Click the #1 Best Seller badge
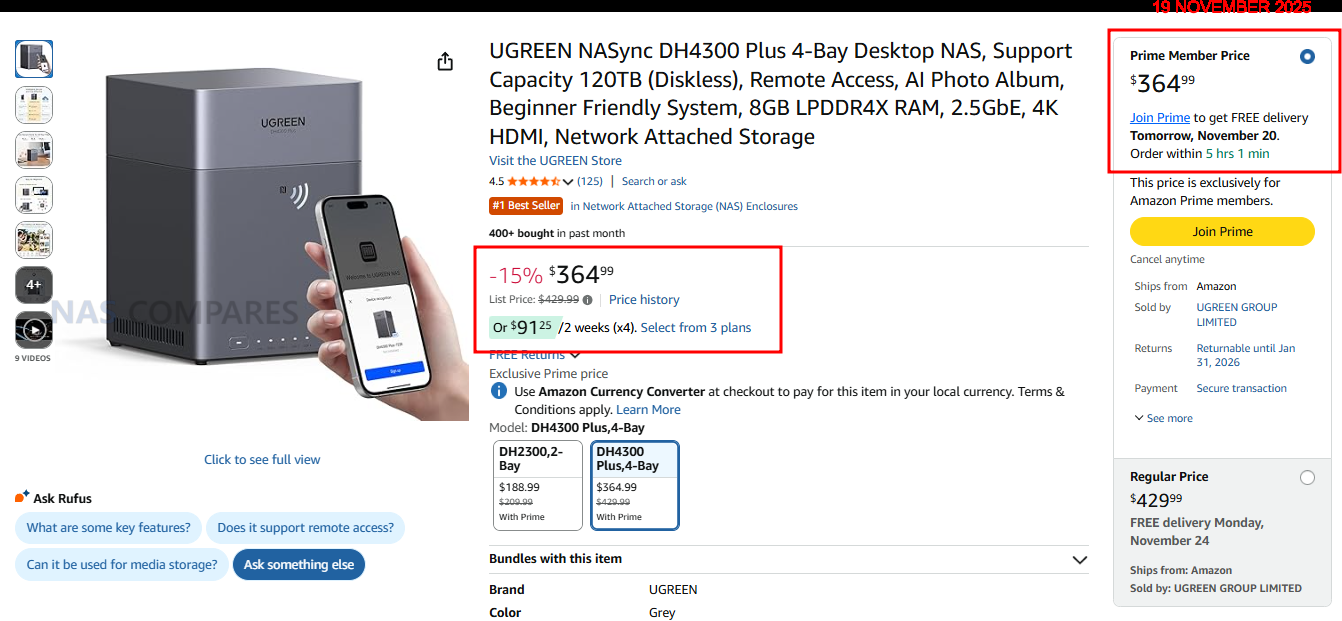 526,206
